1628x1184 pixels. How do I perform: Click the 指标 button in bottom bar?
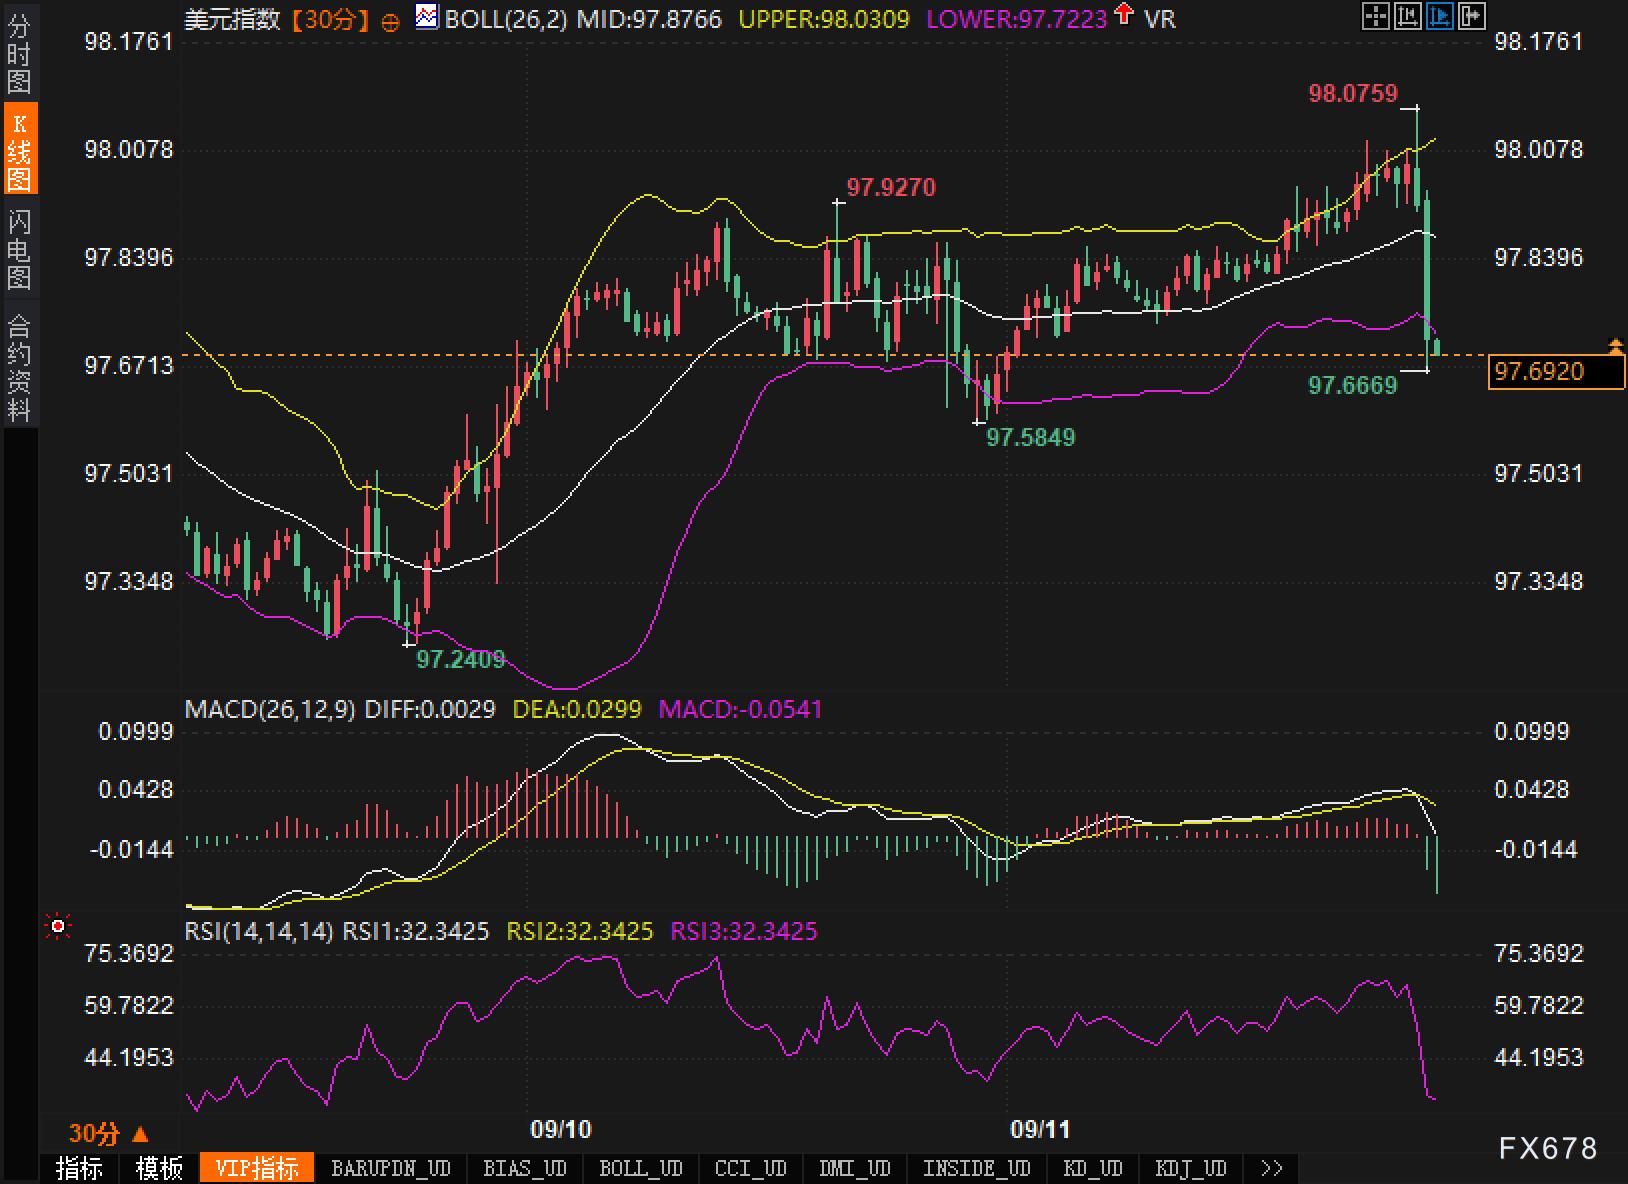pos(79,1168)
